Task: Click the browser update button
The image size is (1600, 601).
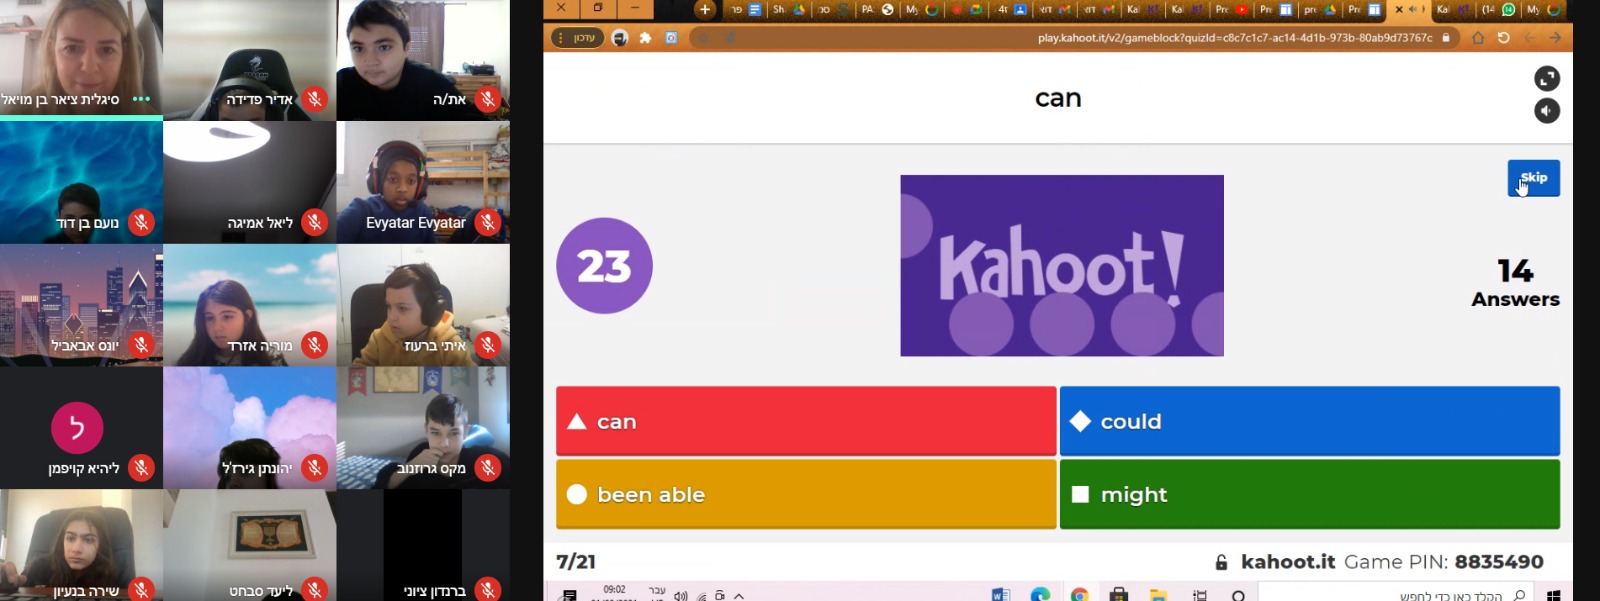Action: coord(577,38)
